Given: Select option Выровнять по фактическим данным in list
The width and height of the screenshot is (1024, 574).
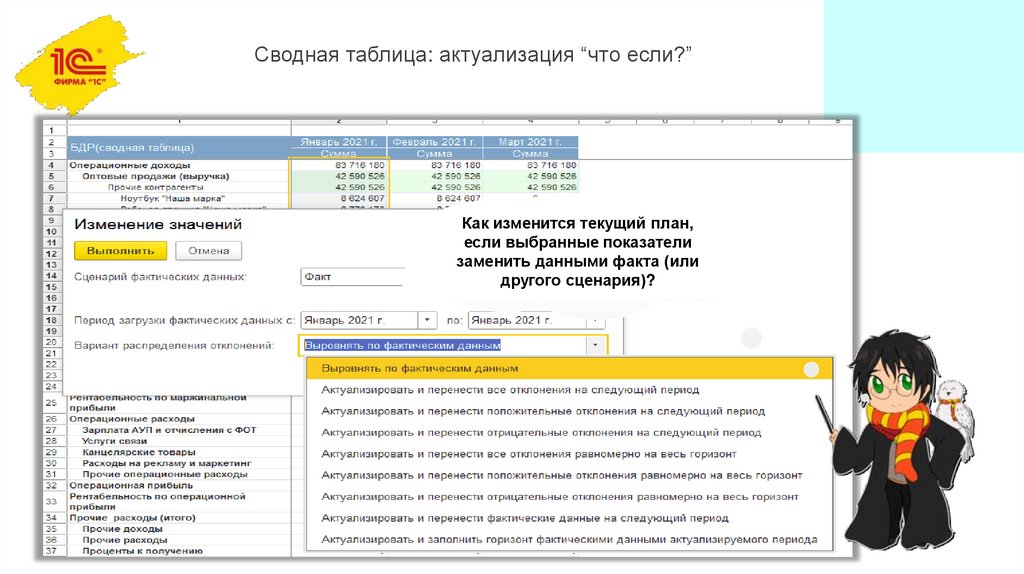Looking at the screenshot, I should pyautogui.click(x=569, y=368).
